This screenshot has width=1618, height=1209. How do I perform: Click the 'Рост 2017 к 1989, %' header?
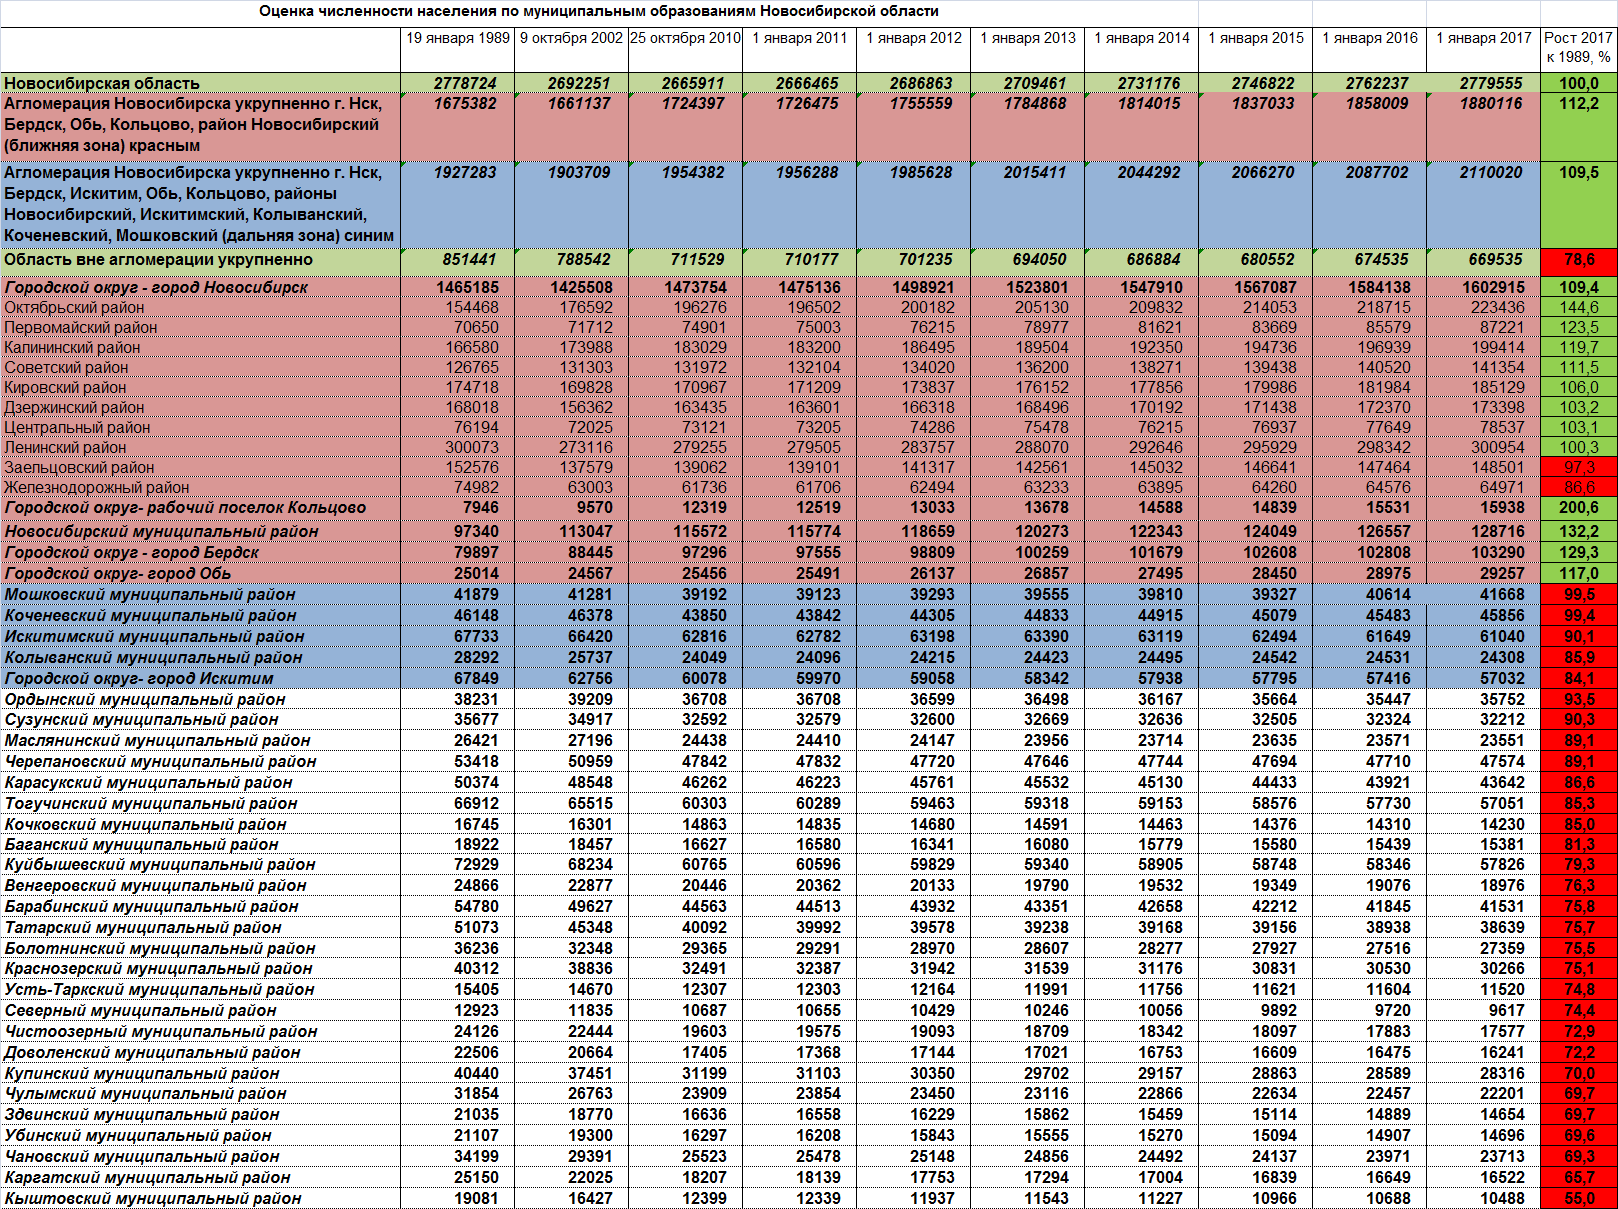click(1579, 47)
